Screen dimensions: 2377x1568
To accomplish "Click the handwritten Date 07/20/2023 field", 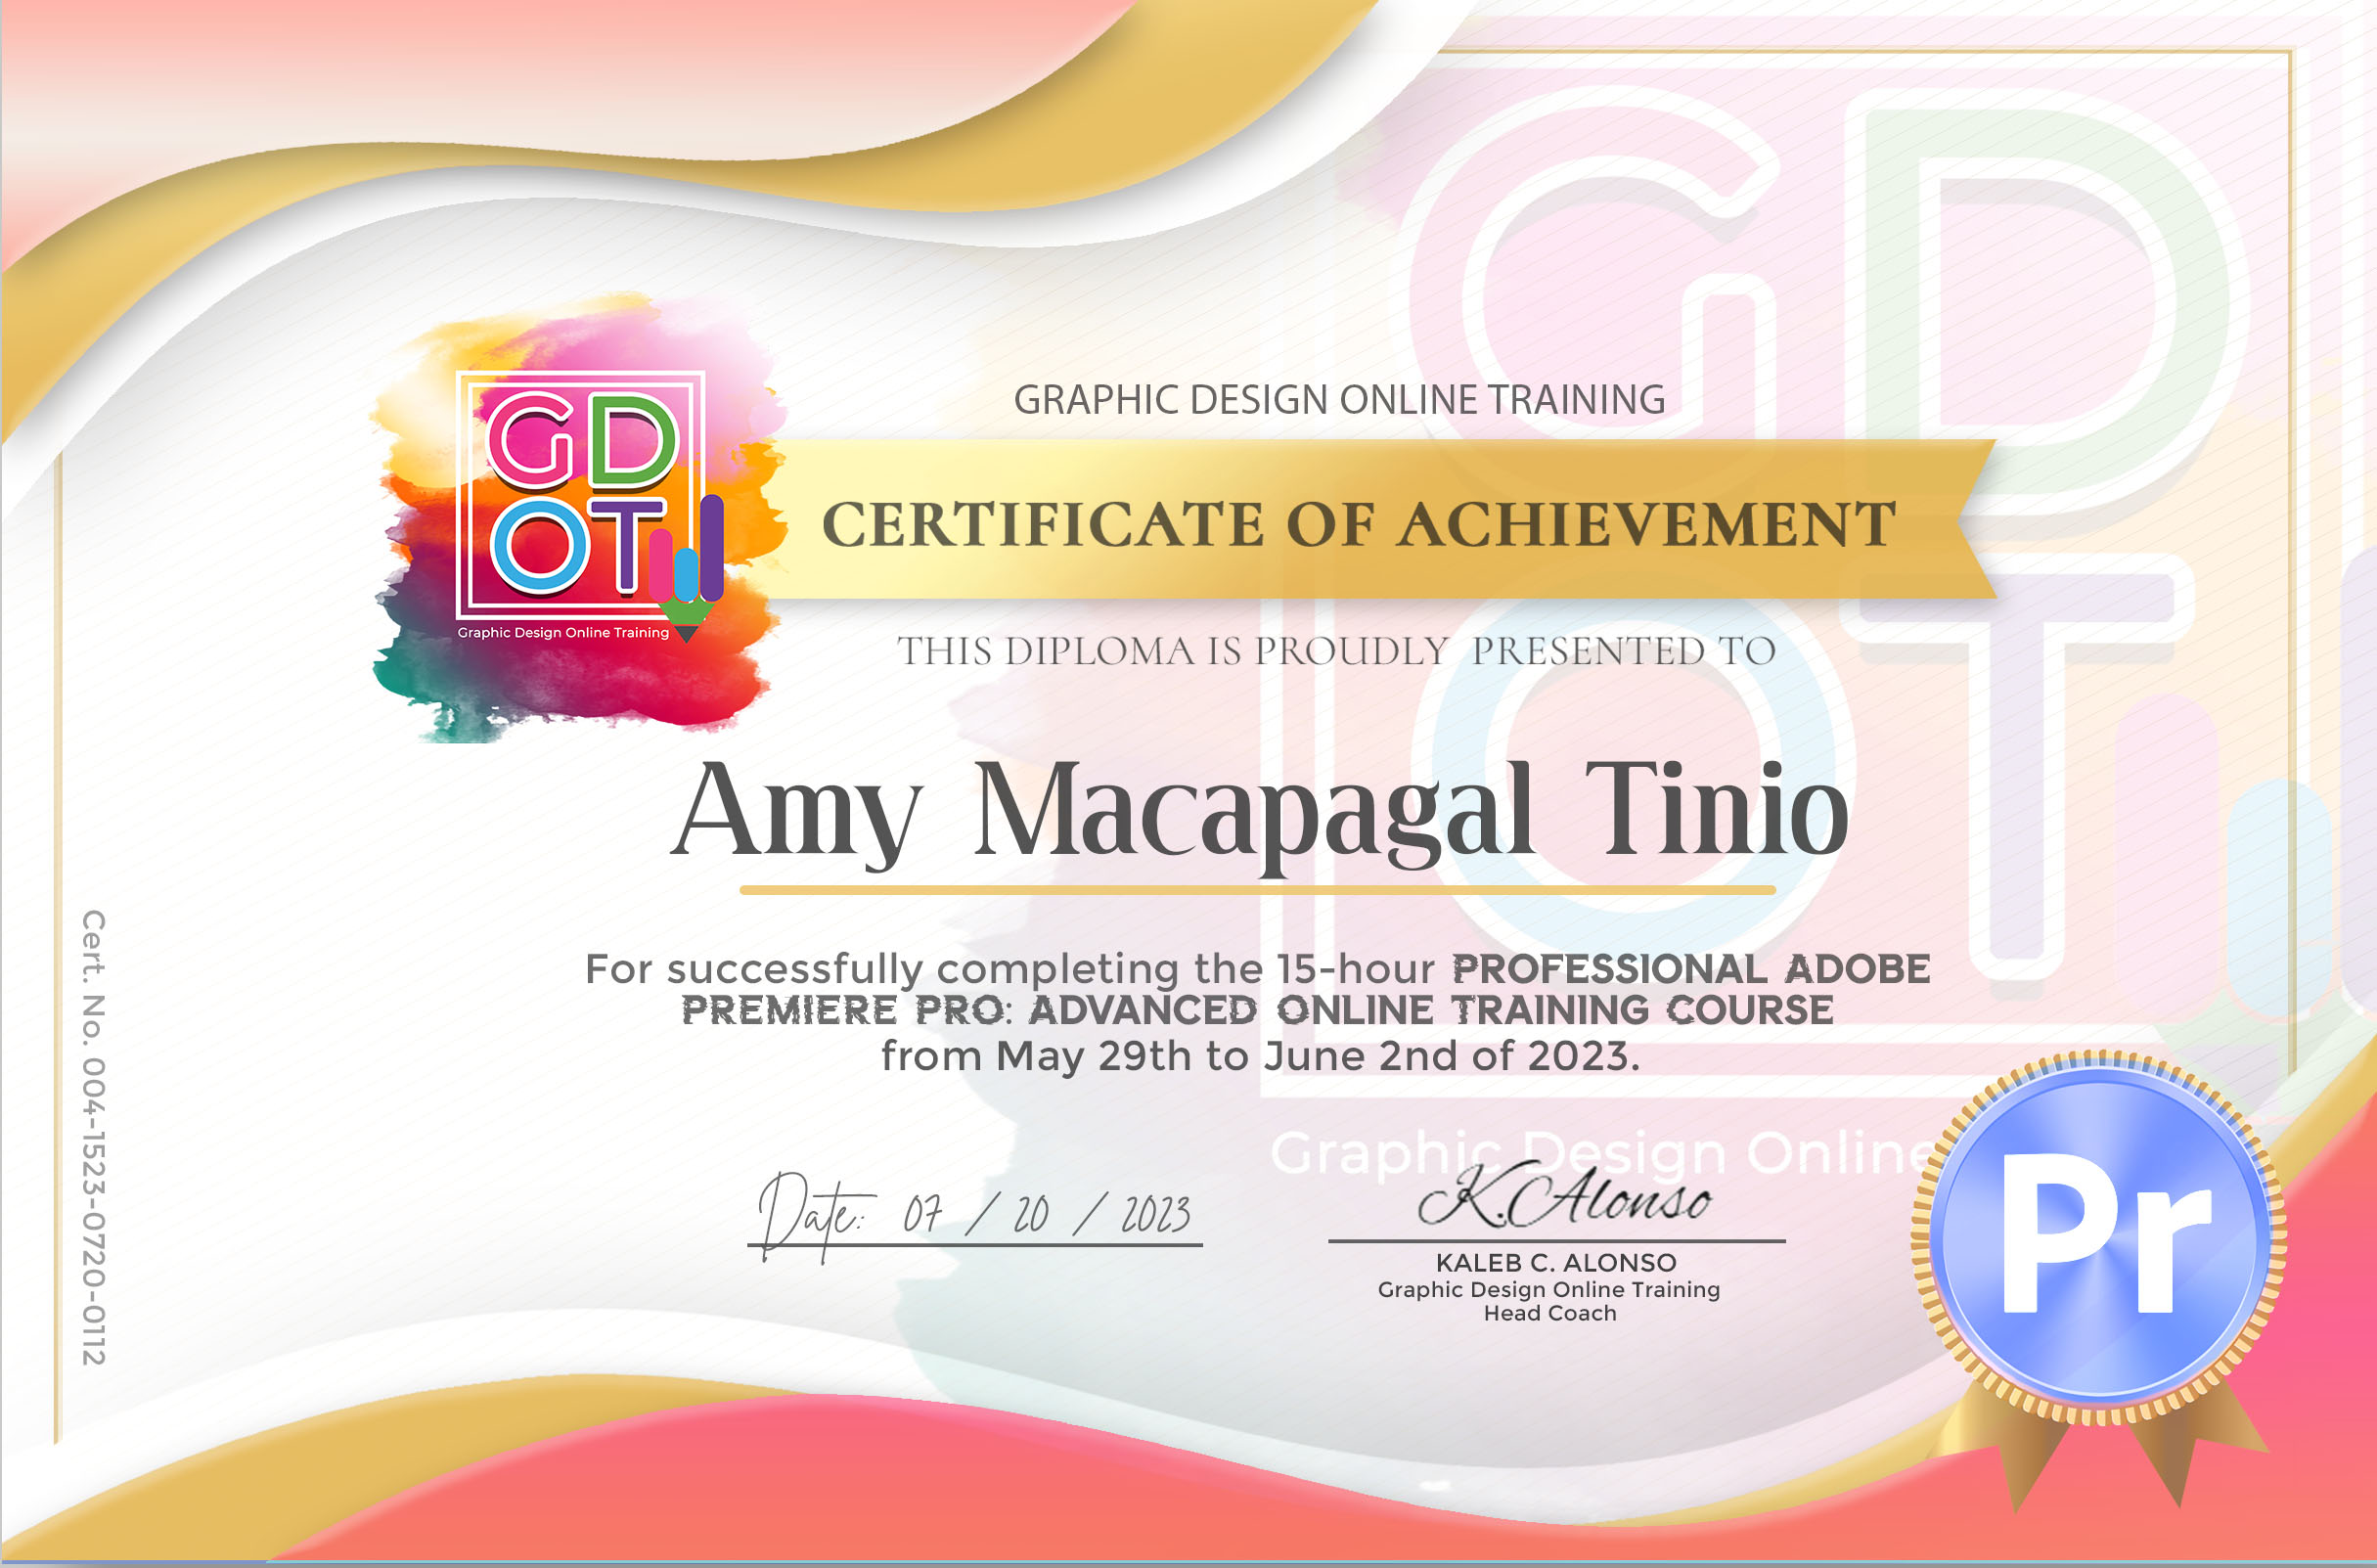I will (x=975, y=1216).
